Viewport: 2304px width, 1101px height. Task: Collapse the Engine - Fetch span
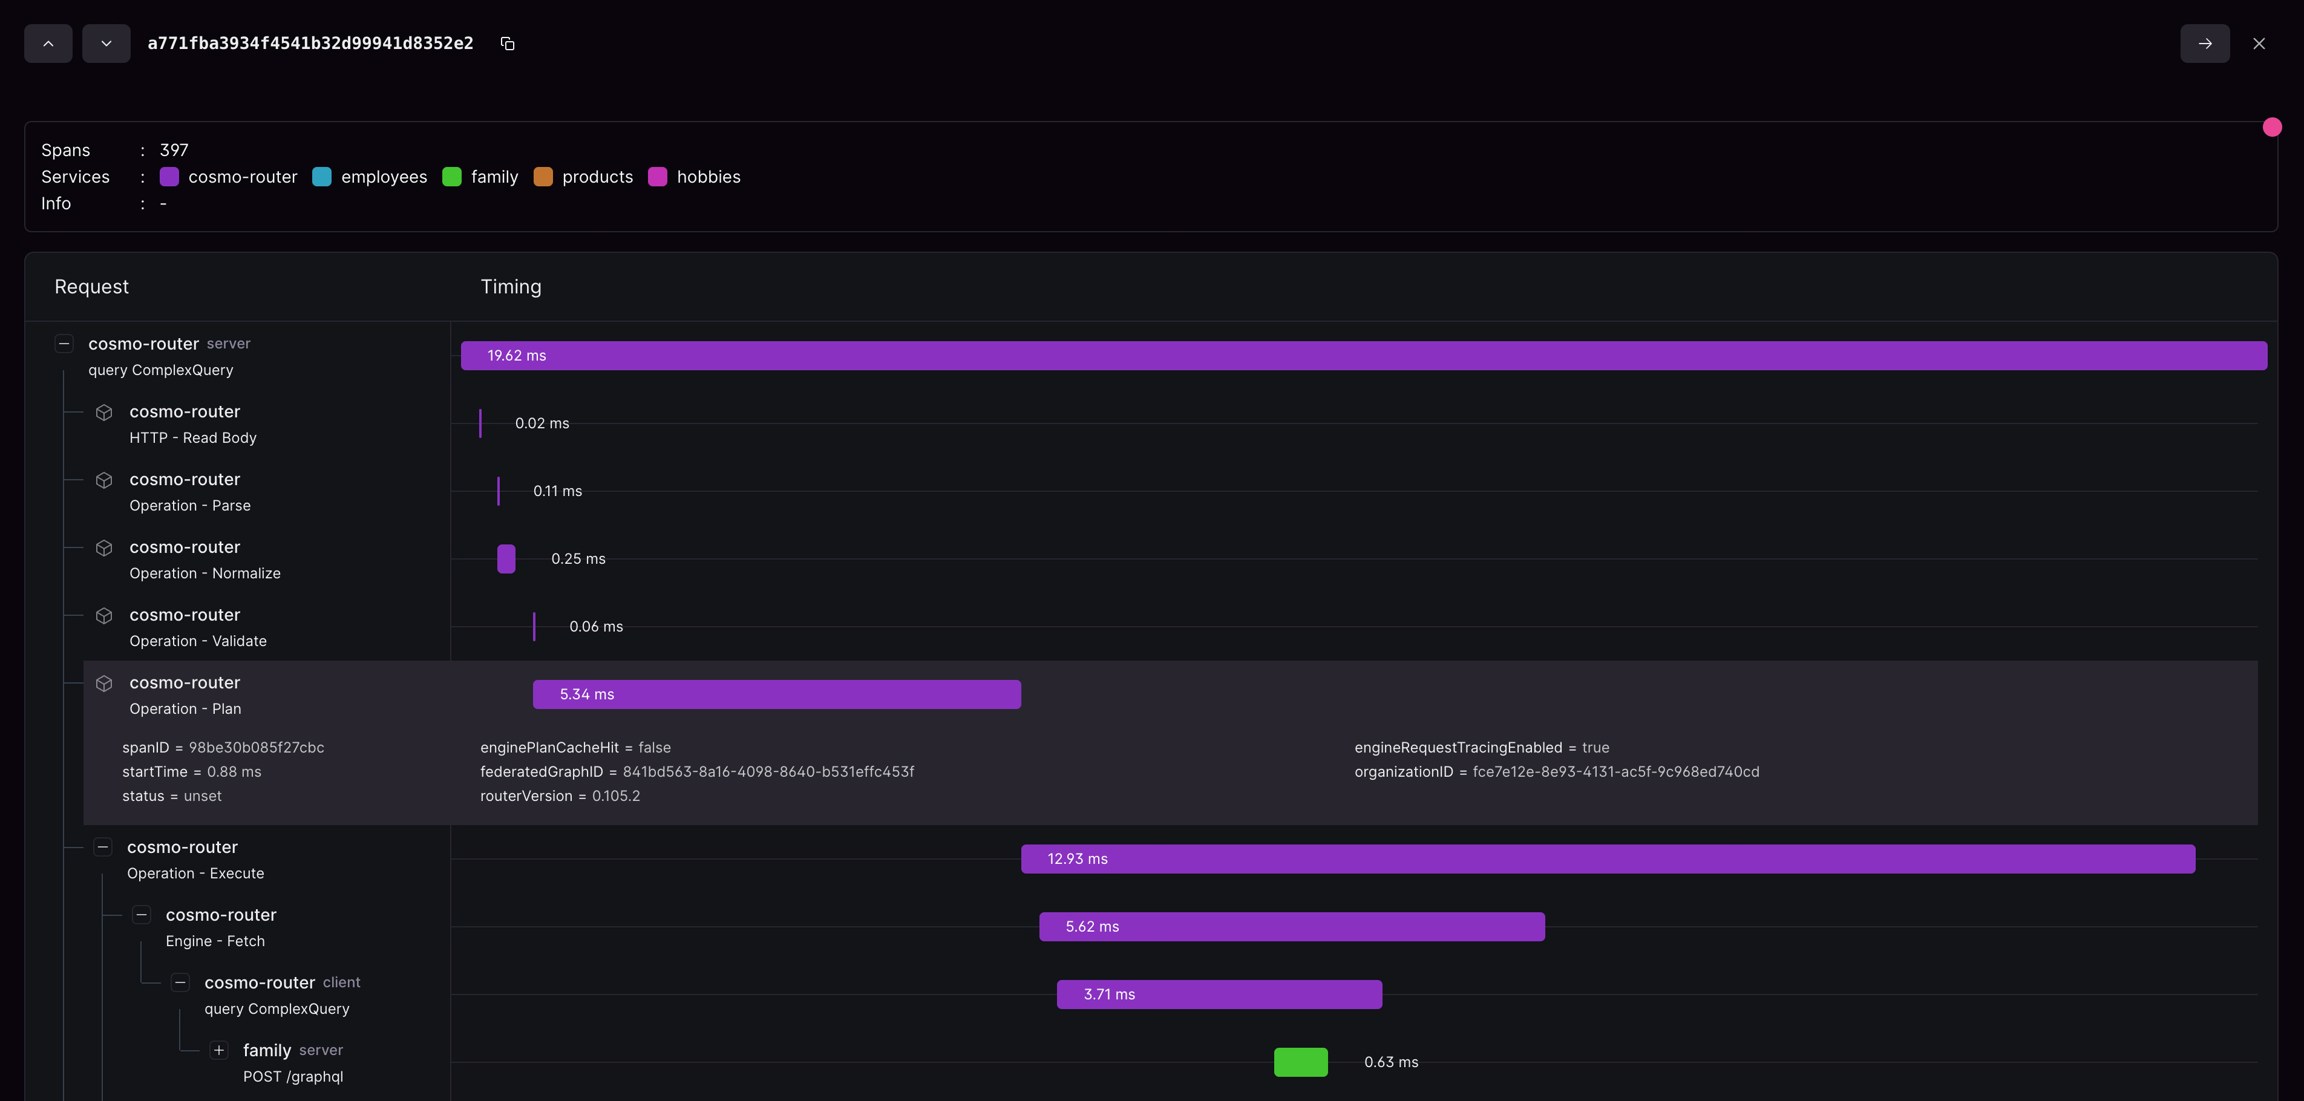point(141,915)
